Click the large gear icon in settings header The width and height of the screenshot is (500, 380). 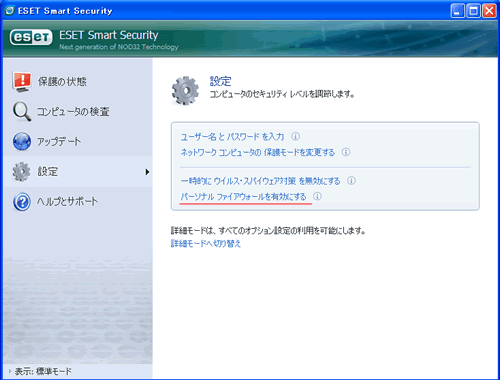click(x=185, y=91)
